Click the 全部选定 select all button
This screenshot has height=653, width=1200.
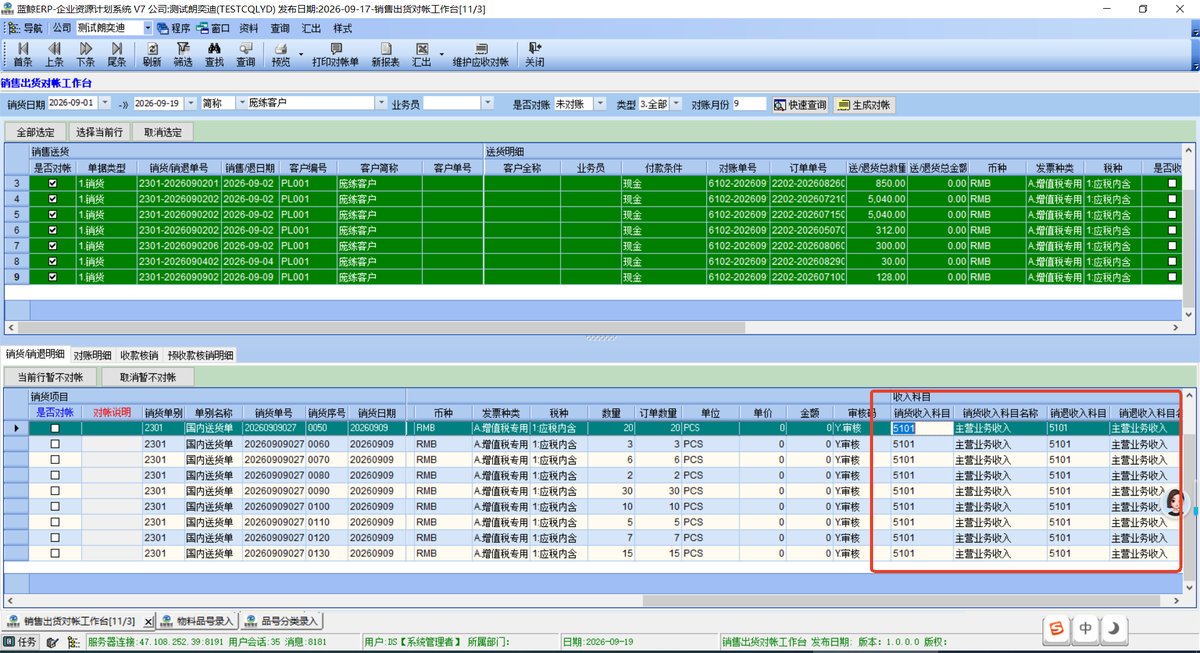(x=36, y=131)
